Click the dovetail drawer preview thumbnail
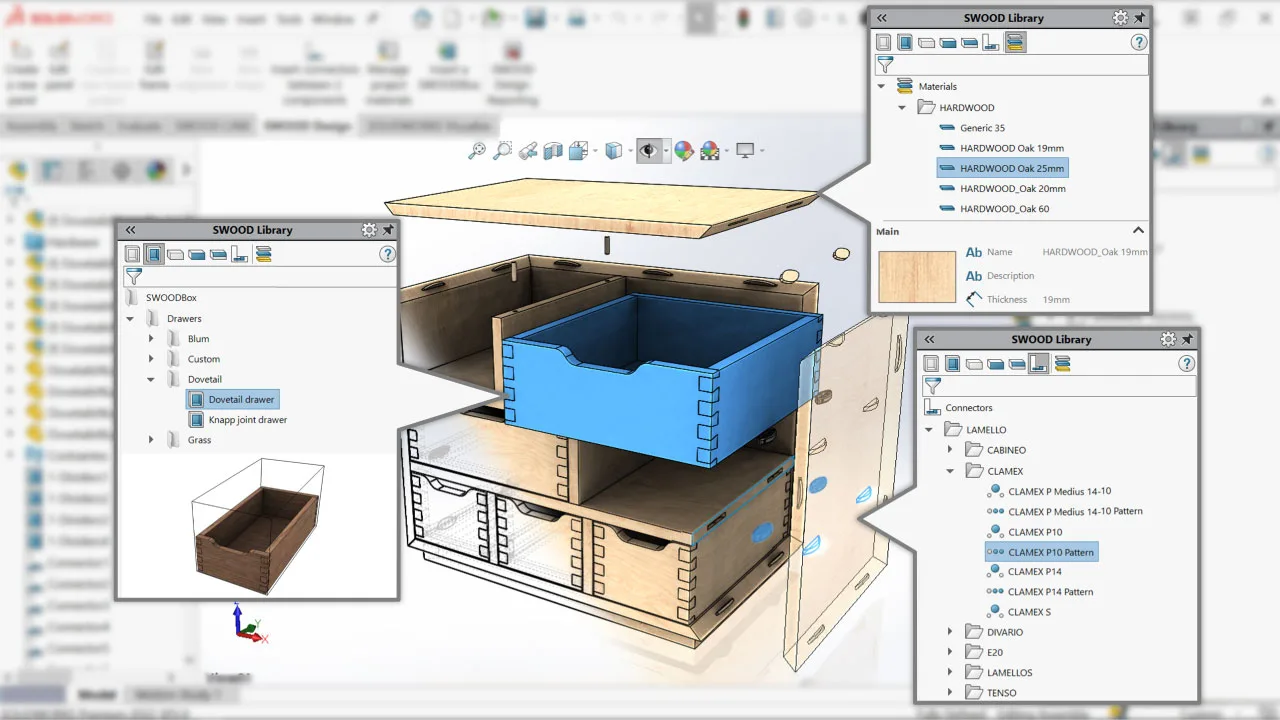This screenshot has width=1280, height=720. (x=257, y=521)
